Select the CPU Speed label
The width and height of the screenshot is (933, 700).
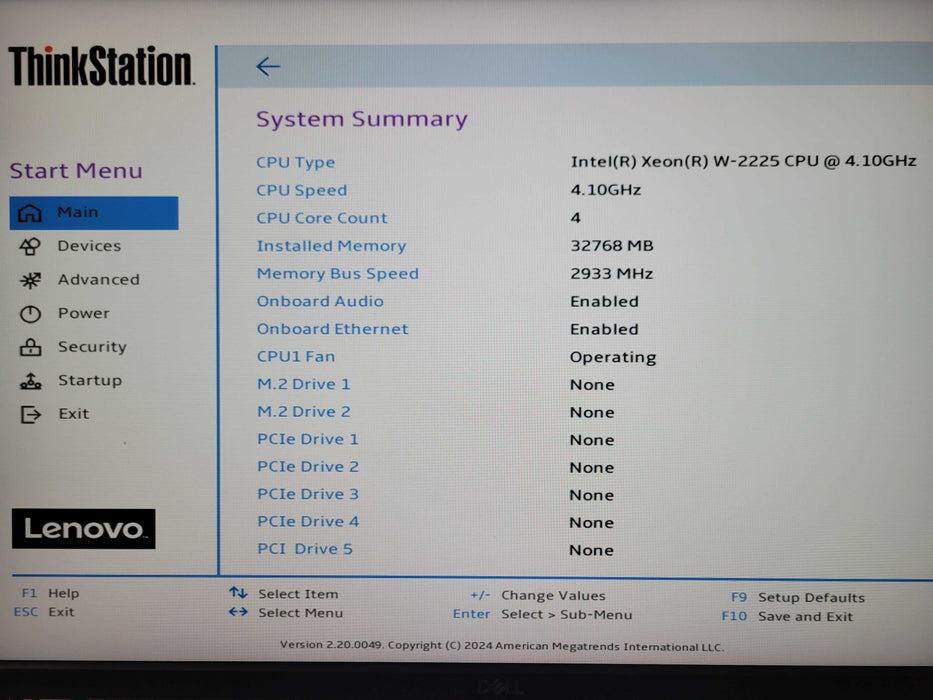coord(302,190)
